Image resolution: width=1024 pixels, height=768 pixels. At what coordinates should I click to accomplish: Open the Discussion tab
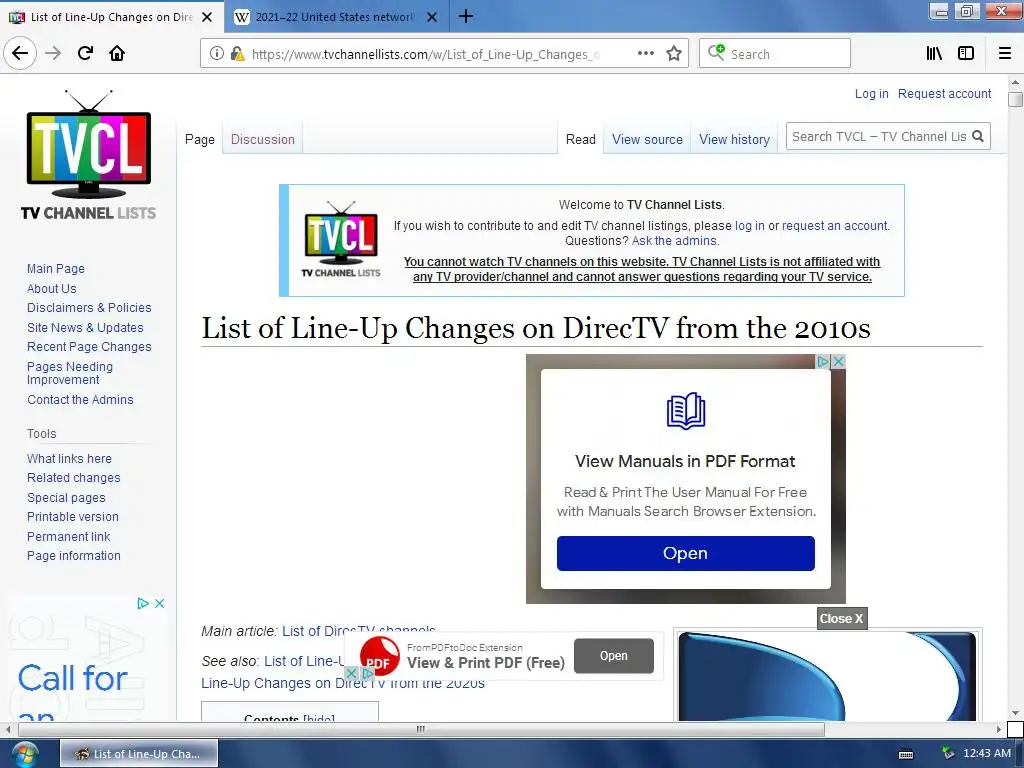(x=263, y=139)
